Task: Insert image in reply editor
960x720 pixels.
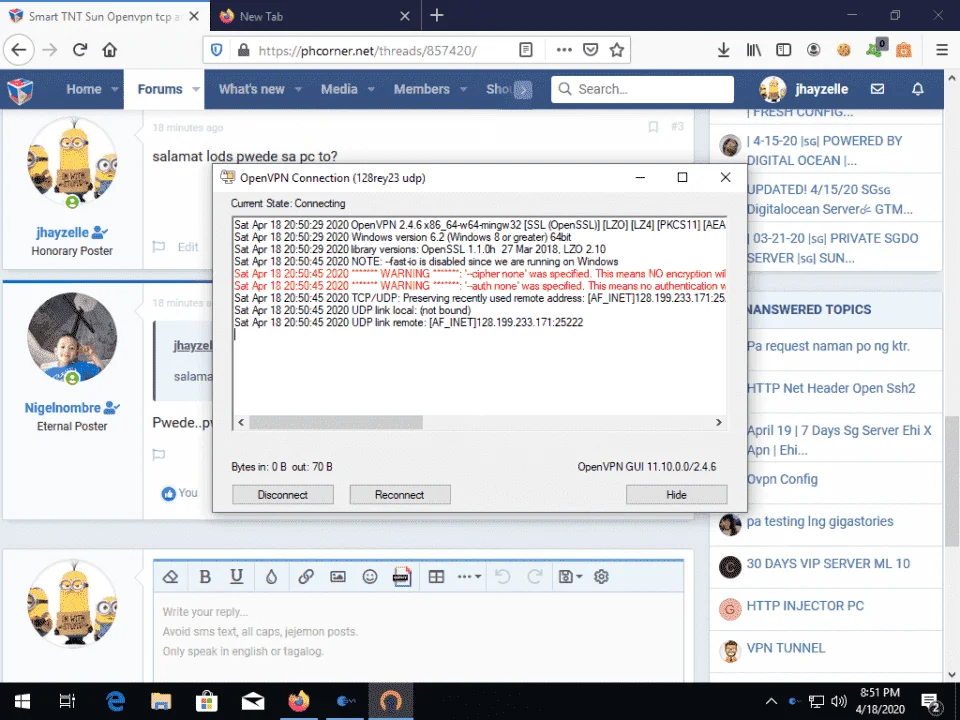Action: coord(337,576)
